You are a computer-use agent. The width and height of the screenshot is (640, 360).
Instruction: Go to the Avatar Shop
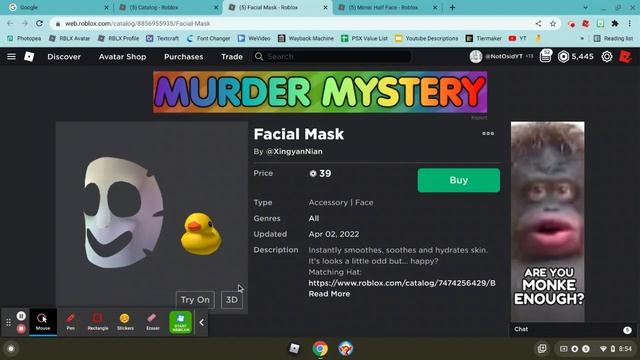[122, 57]
